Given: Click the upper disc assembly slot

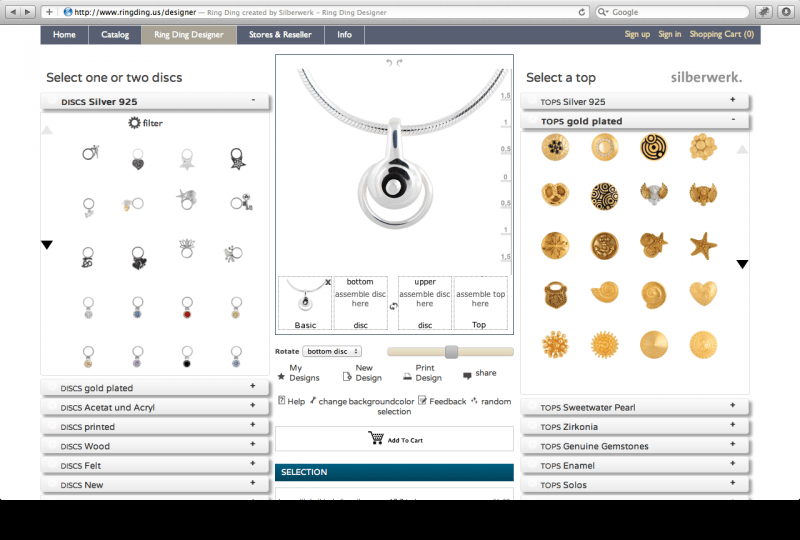Looking at the screenshot, I should coord(424,303).
